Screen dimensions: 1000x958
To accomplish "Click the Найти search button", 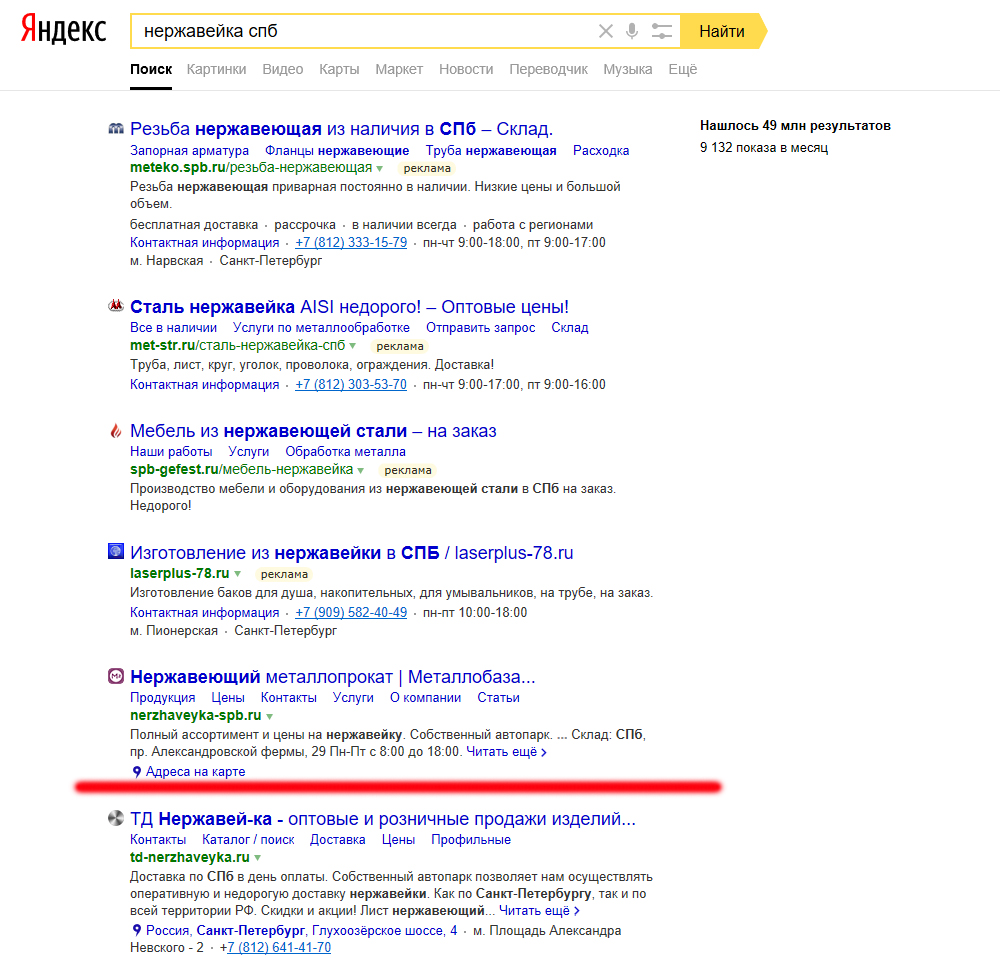I will pyautogui.click(x=721, y=31).
